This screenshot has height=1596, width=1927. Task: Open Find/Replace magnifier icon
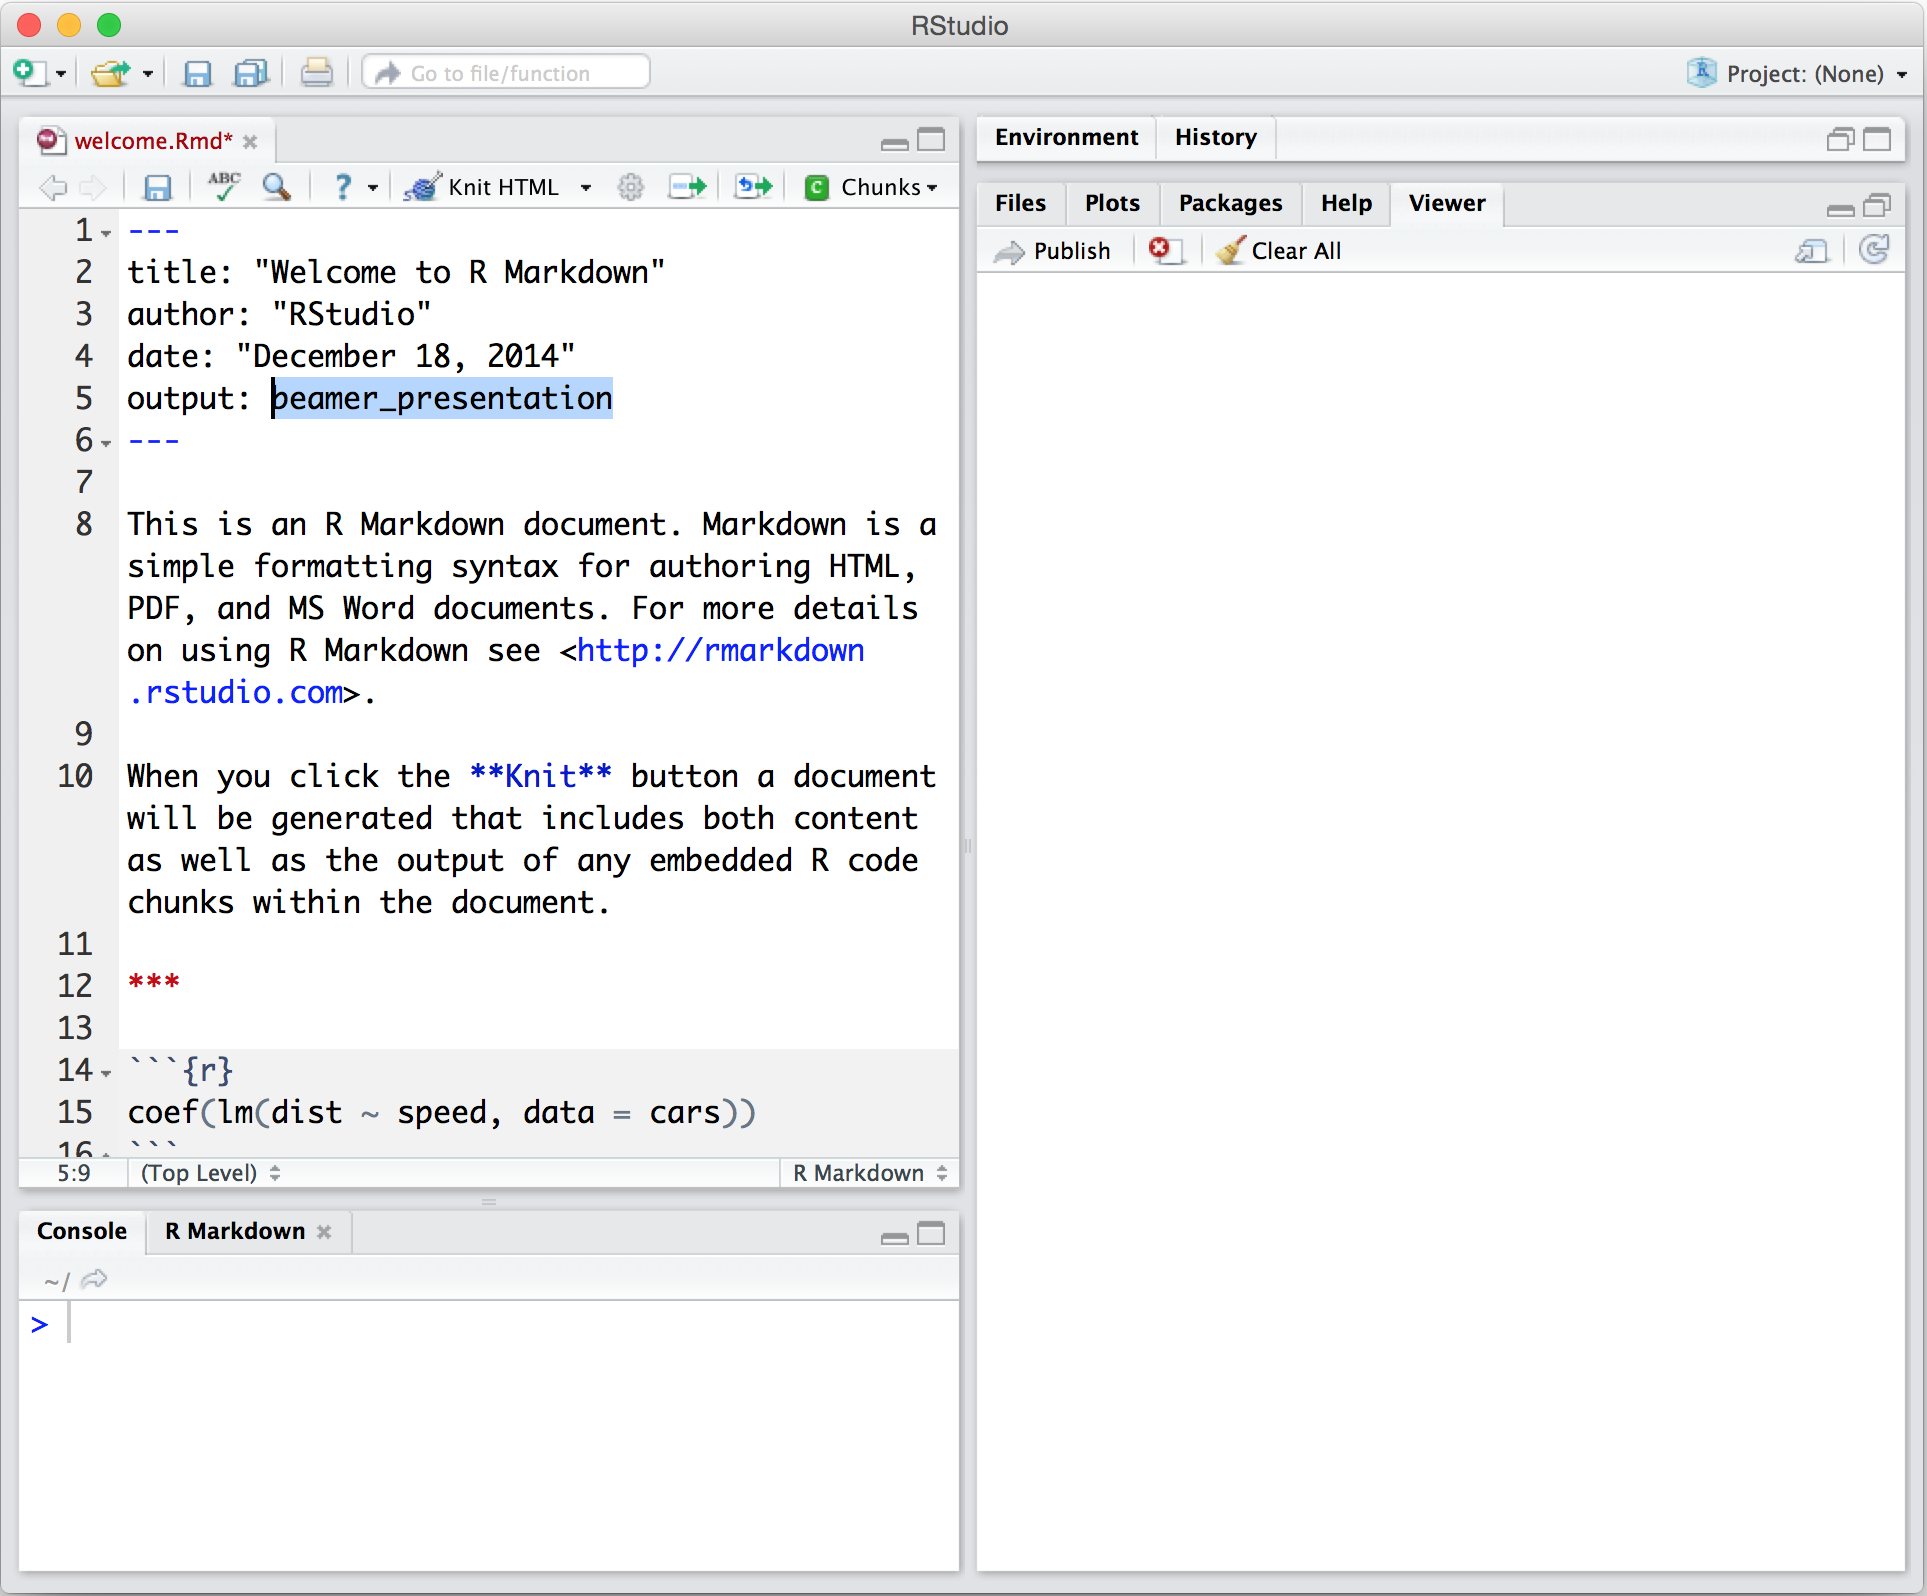(276, 186)
